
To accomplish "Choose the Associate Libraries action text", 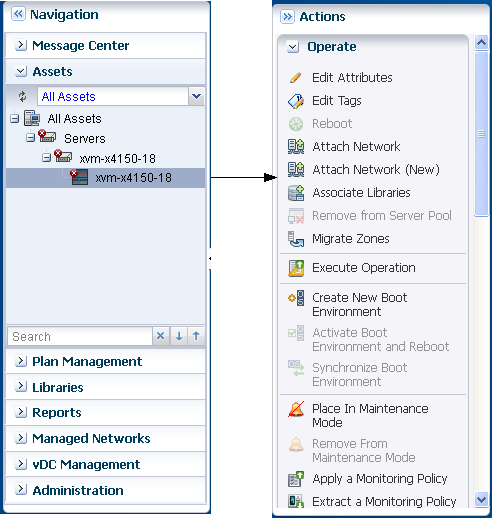I will 361,193.
